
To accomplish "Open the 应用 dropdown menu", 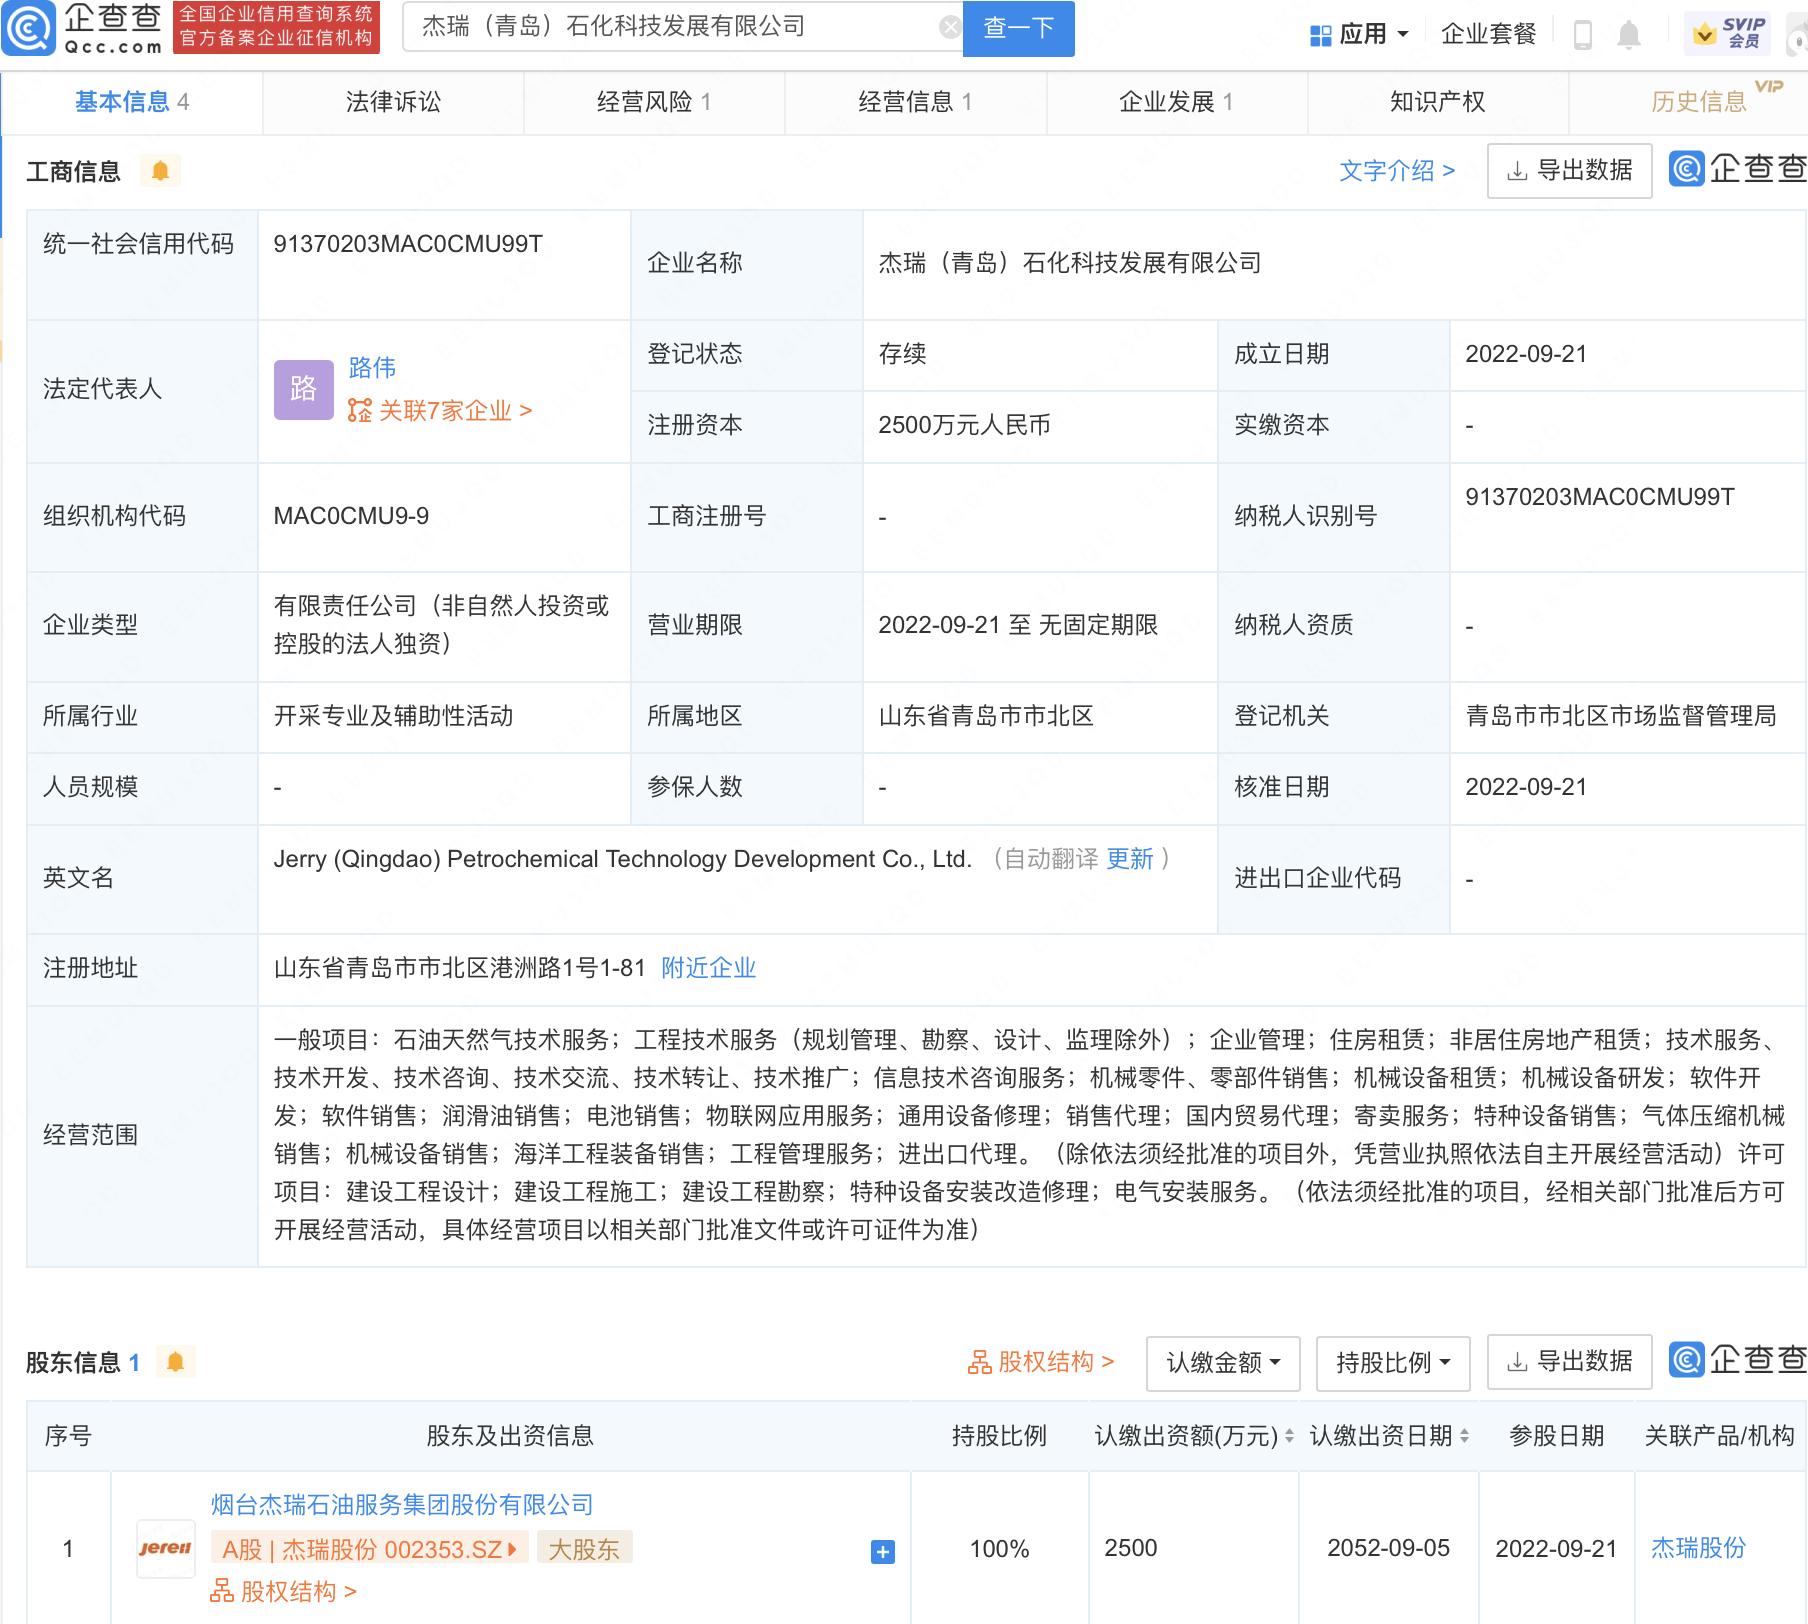I will tap(1360, 35).
